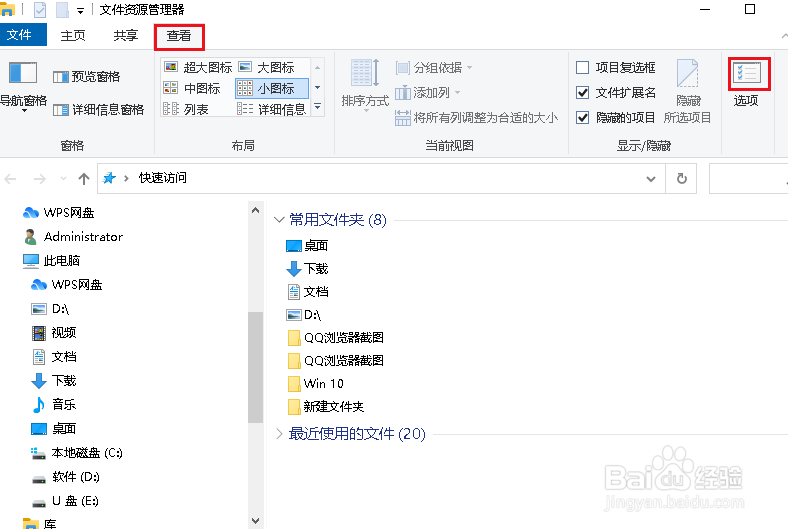Uncheck the 隐藏的项目 checkbox

click(582, 118)
